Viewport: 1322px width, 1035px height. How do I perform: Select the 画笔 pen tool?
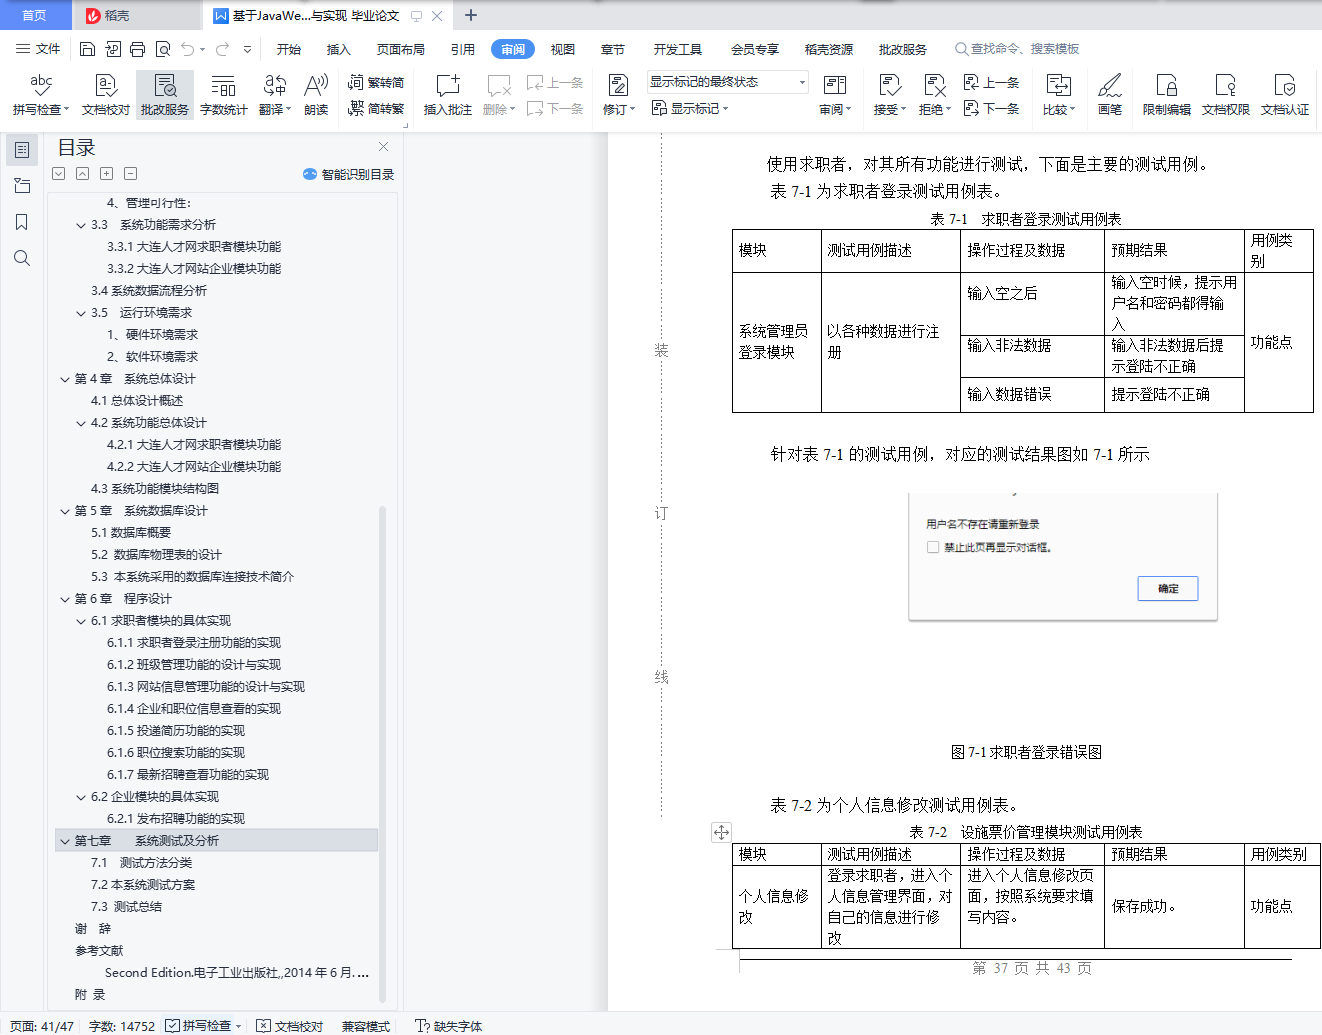[x=1110, y=95]
